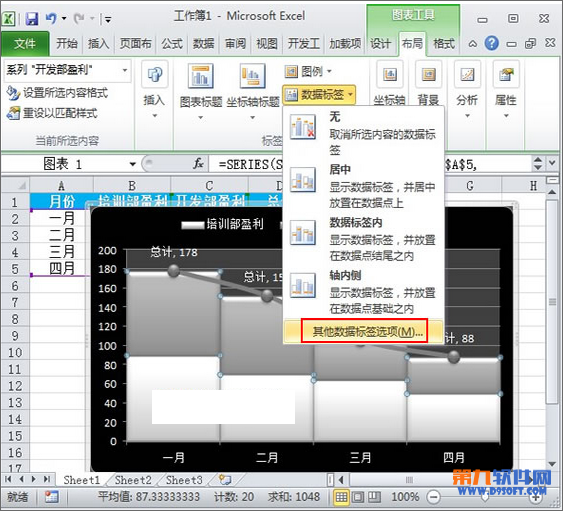Open 其他数据标签选项(M)... menu entry
This screenshot has height=511, width=563.
(364, 331)
